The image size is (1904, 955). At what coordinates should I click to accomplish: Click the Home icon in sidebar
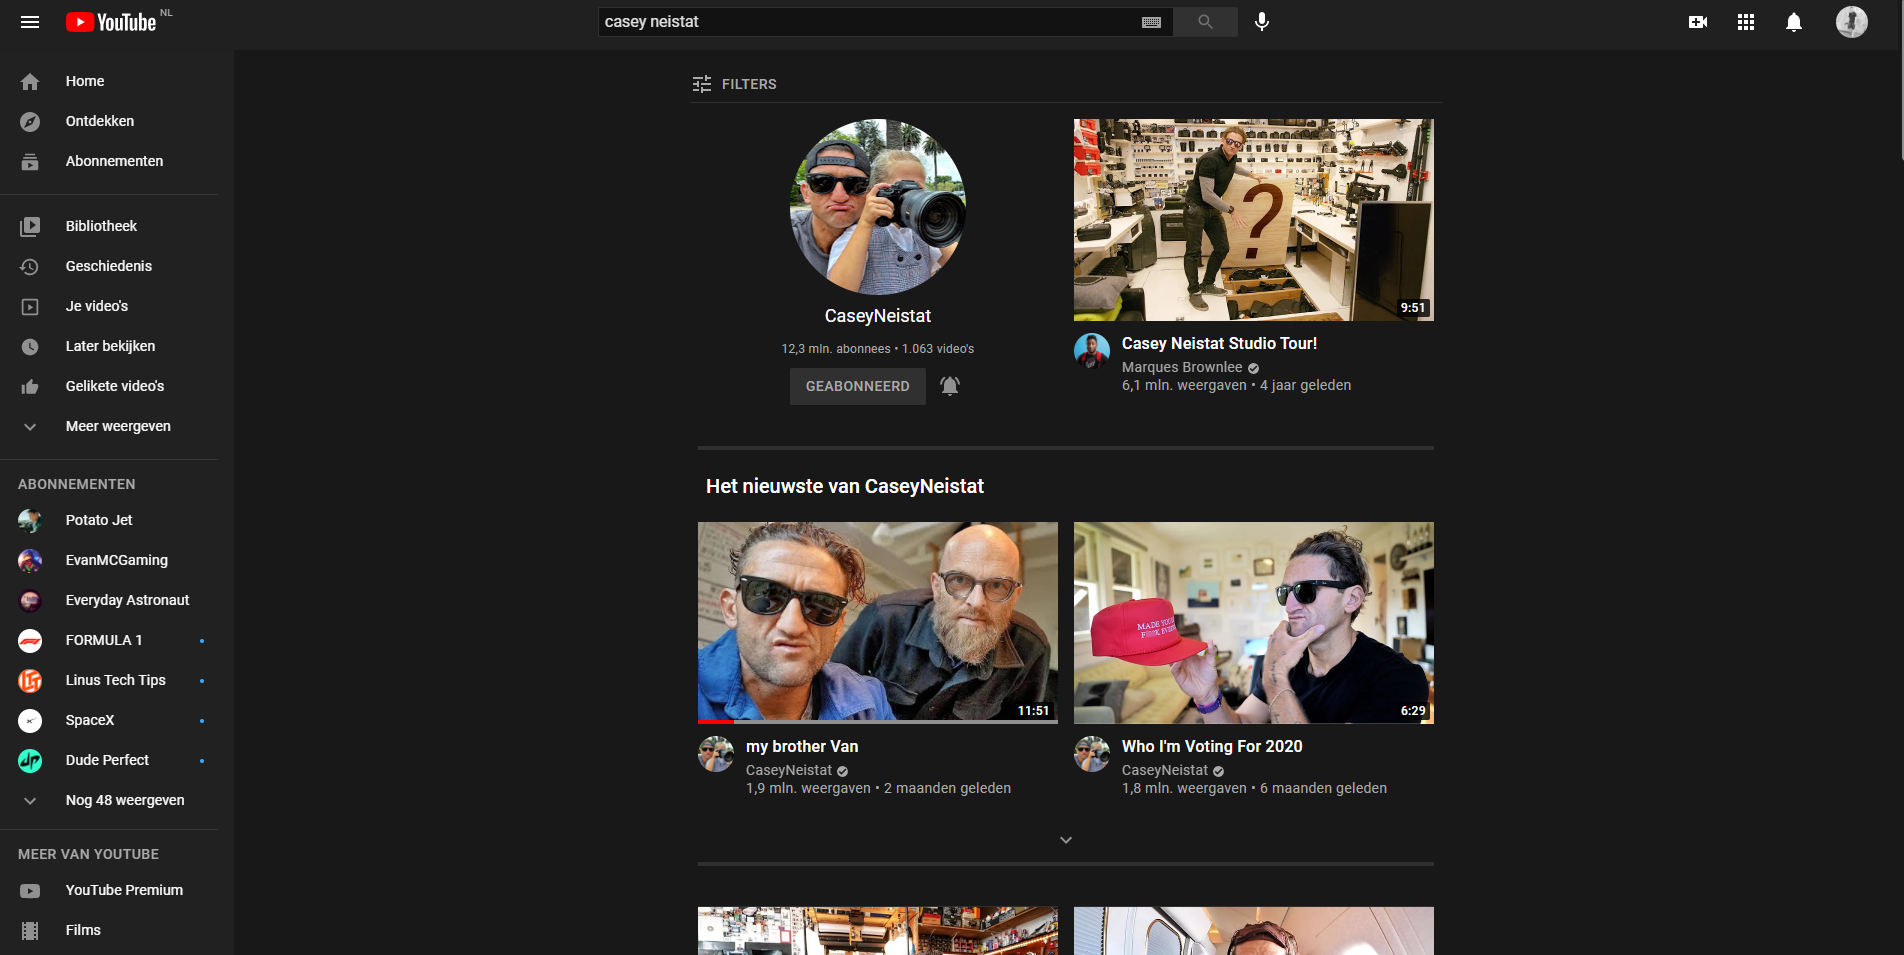click(x=30, y=81)
